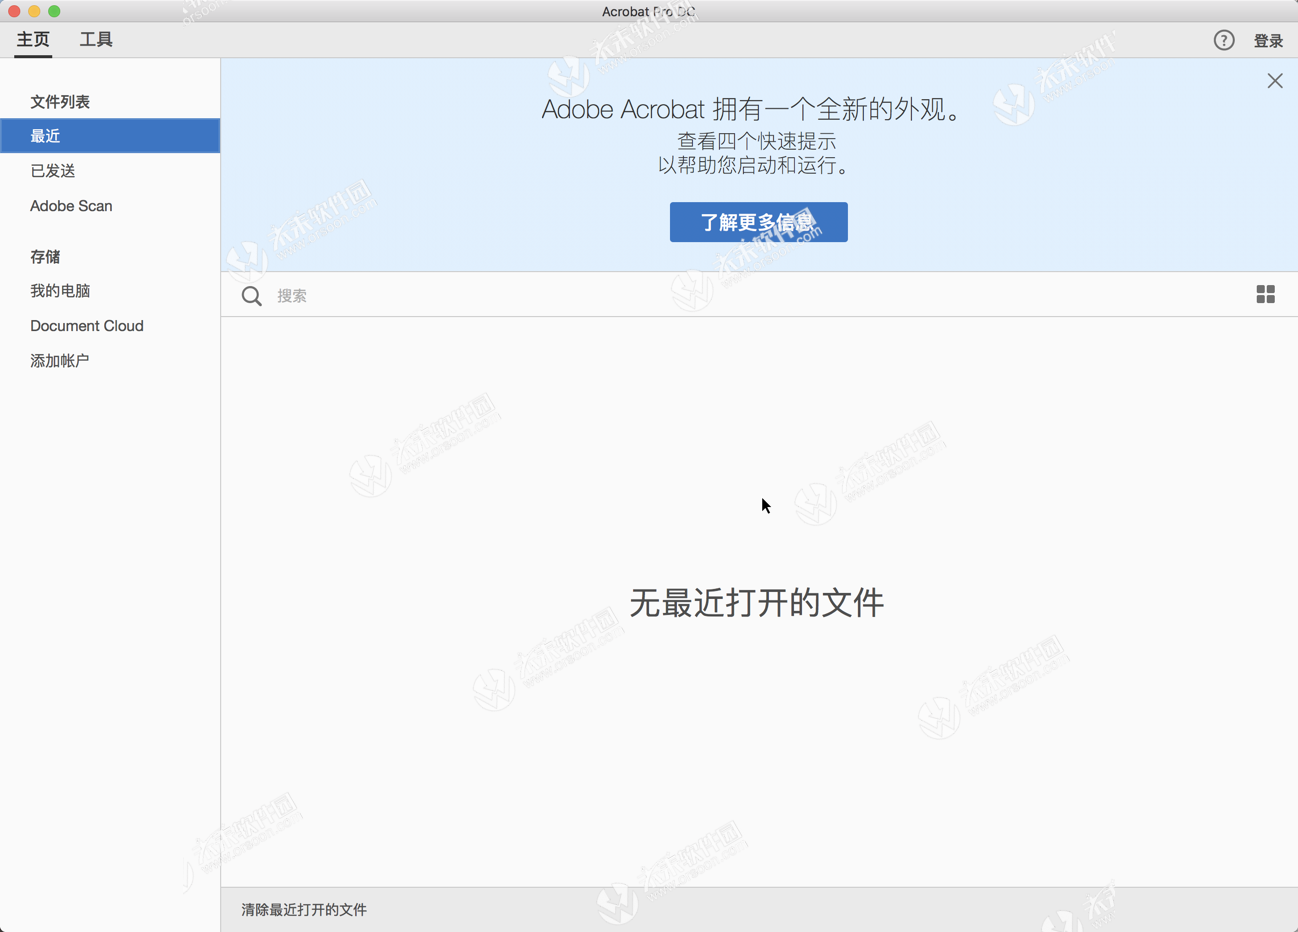Click the 存储 section heading
Viewport: 1298px width, 932px height.
tap(45, 257)
